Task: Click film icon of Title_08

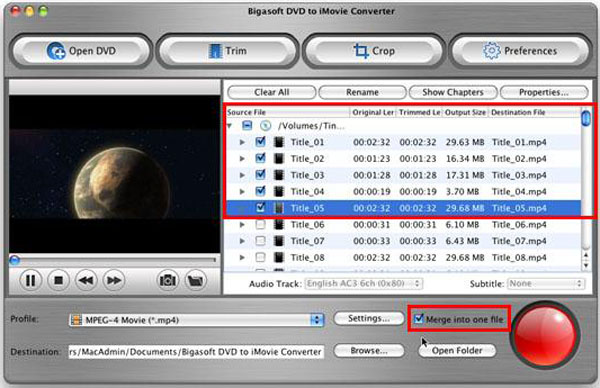Action: pos(279,258)
